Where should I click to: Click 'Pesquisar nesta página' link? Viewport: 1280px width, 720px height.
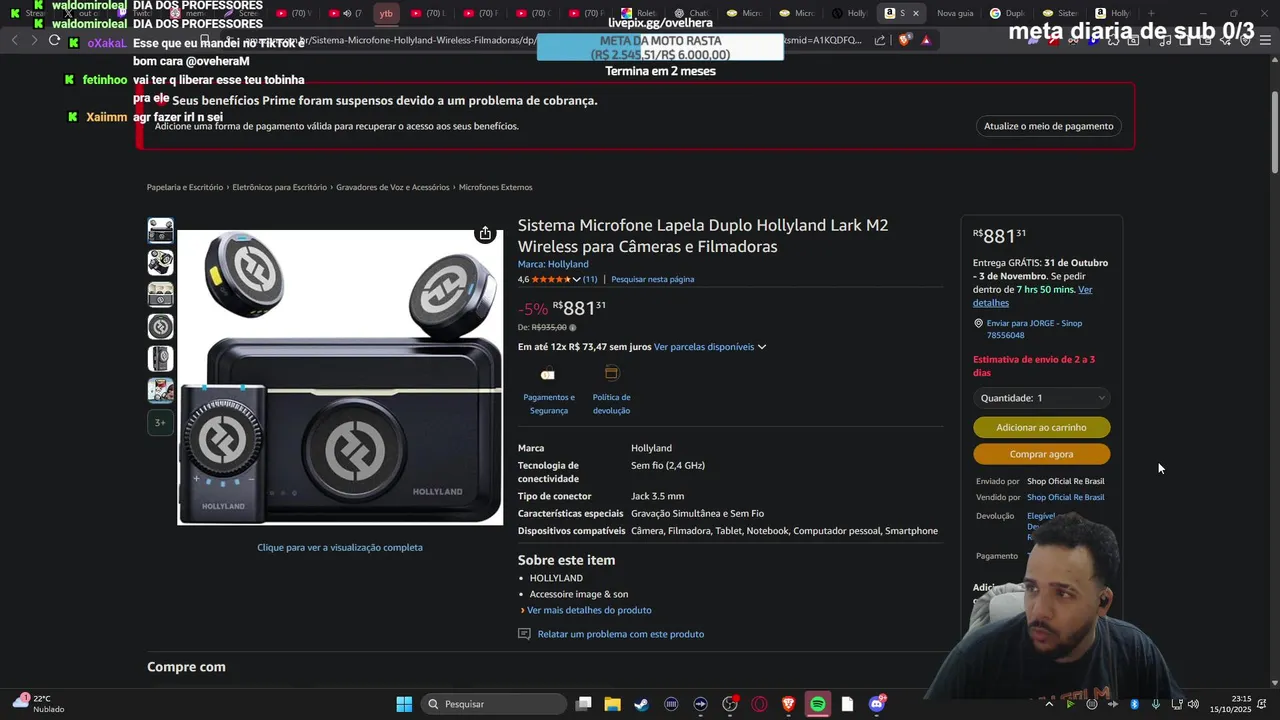pos(652,279)
